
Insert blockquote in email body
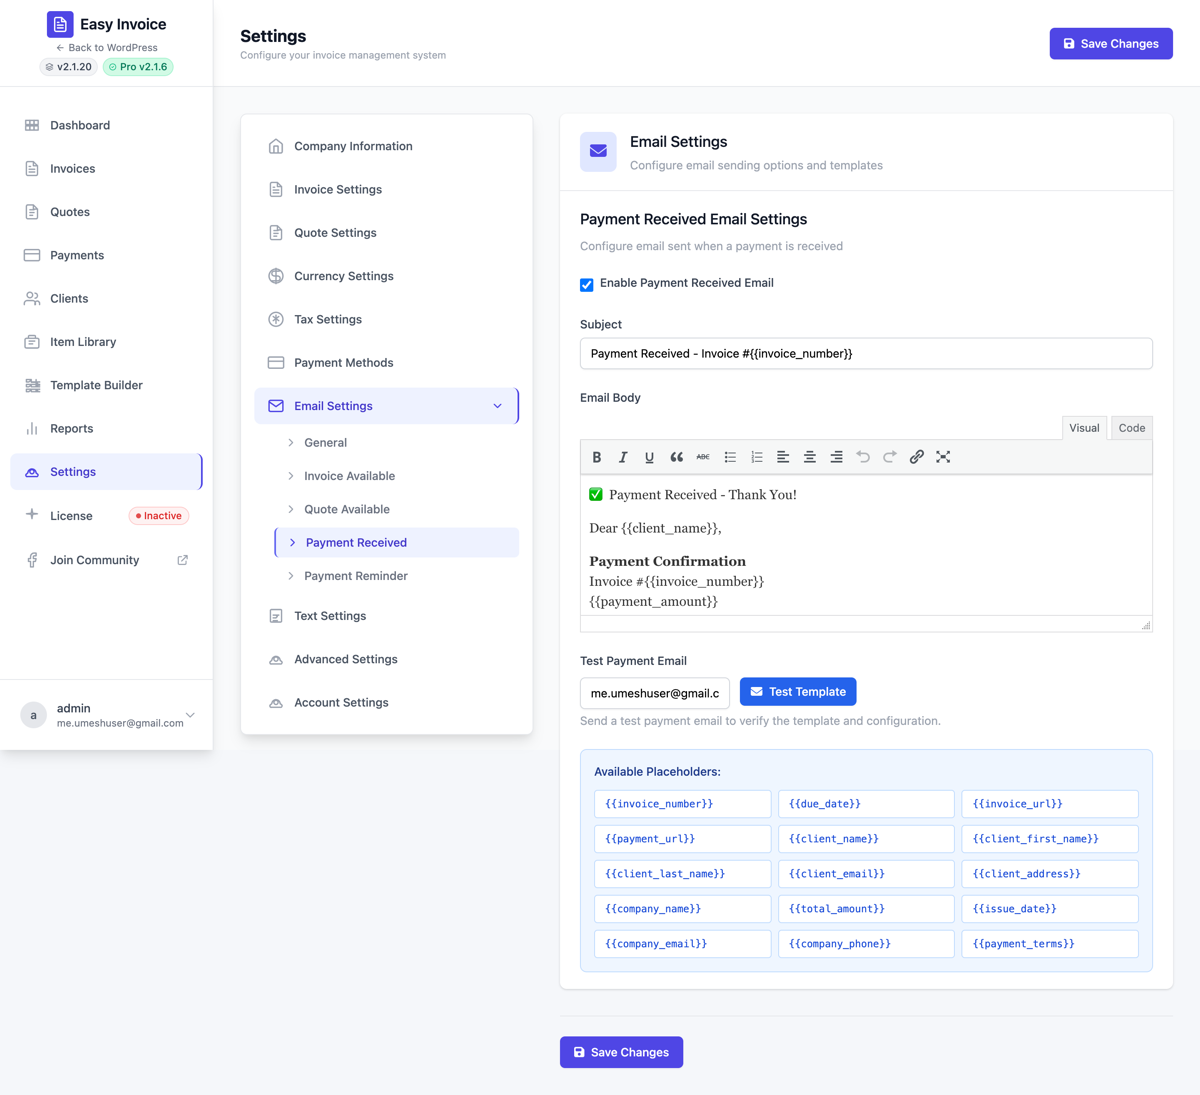[677, 457]
